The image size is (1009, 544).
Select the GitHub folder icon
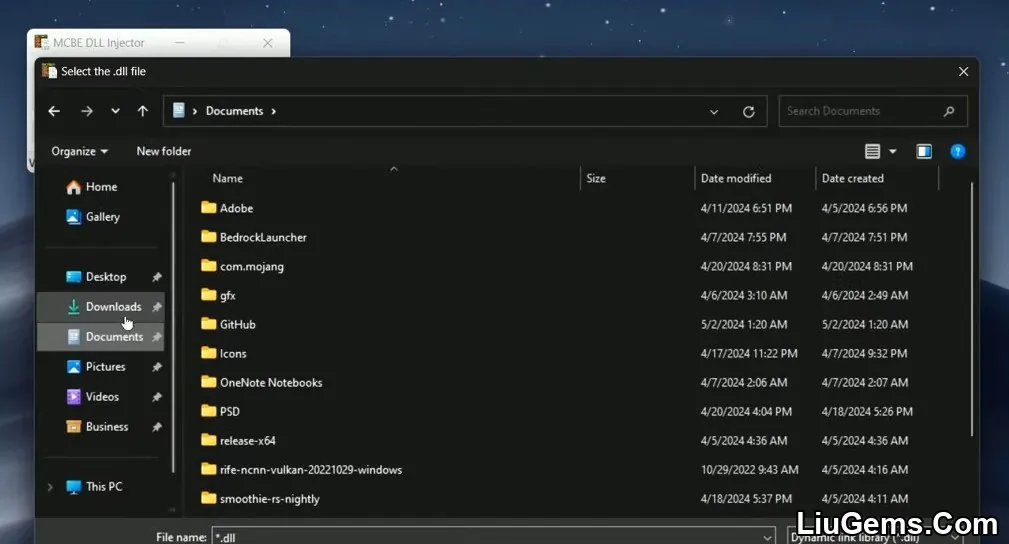coord(208,324)
